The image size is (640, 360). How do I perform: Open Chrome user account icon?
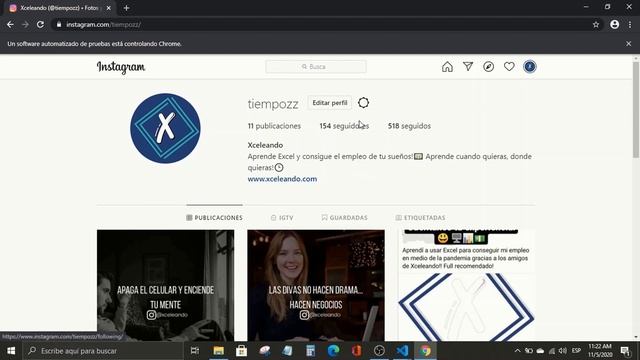pos(615,24)
